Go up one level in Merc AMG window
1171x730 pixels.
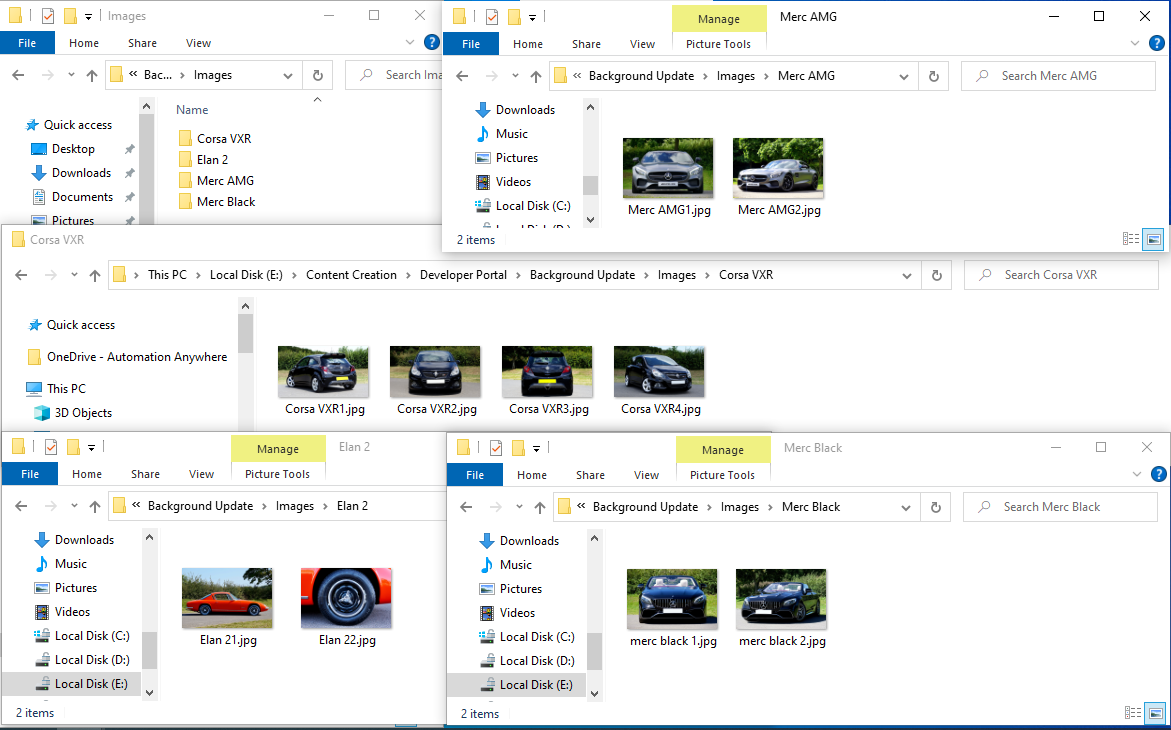click(535, 76)
